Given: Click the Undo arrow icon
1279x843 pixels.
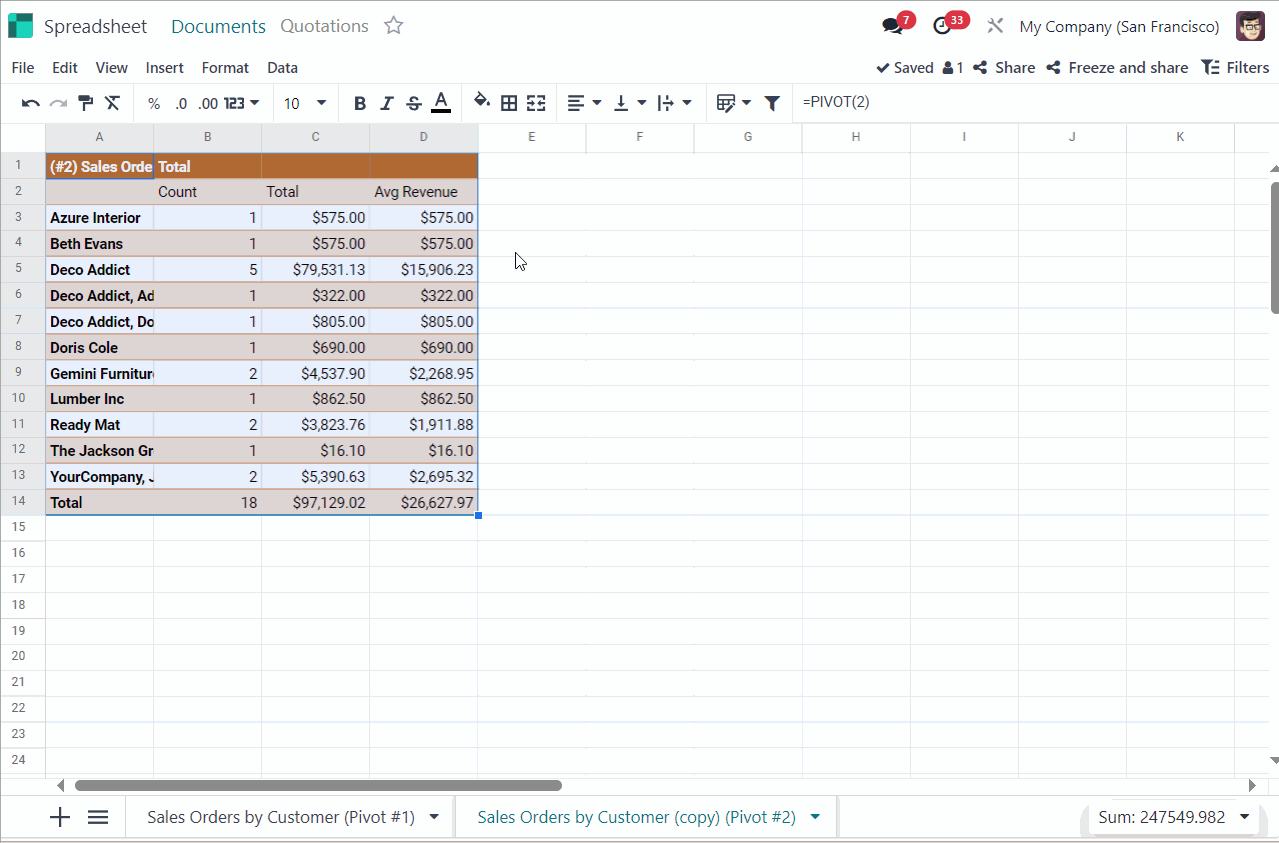Looking at the screenshot, I should pos(31,103).
